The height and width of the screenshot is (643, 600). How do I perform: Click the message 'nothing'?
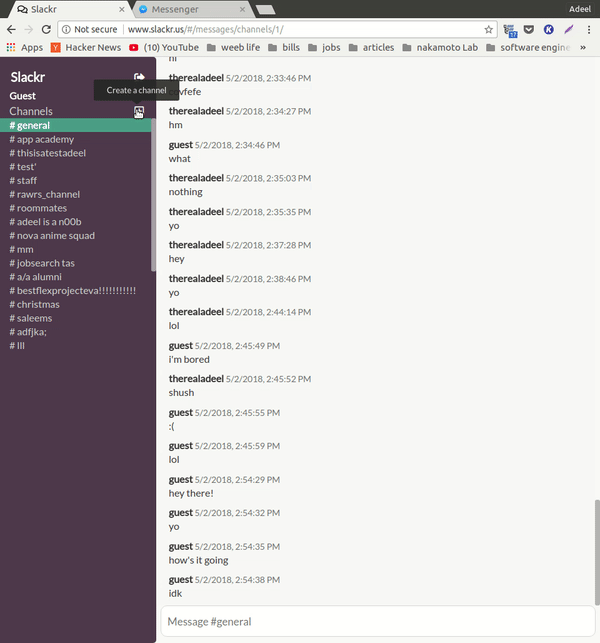tap(185, 192)
